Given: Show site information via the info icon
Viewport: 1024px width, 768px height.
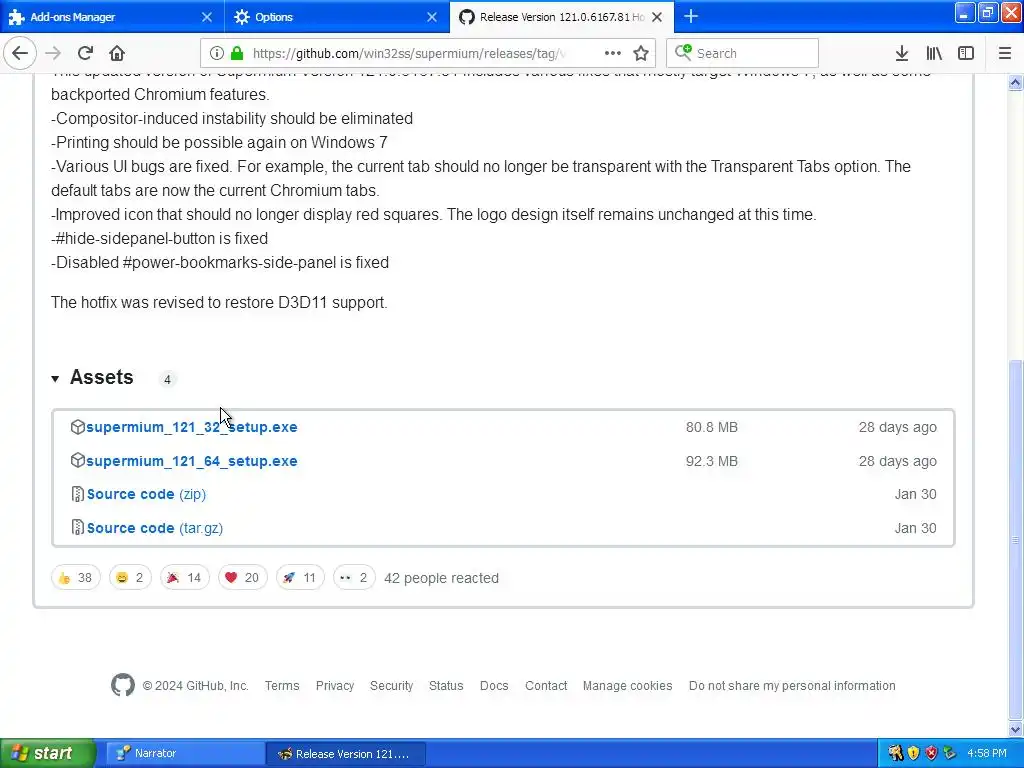Looking at the screenshot, I should coord(217,54).
